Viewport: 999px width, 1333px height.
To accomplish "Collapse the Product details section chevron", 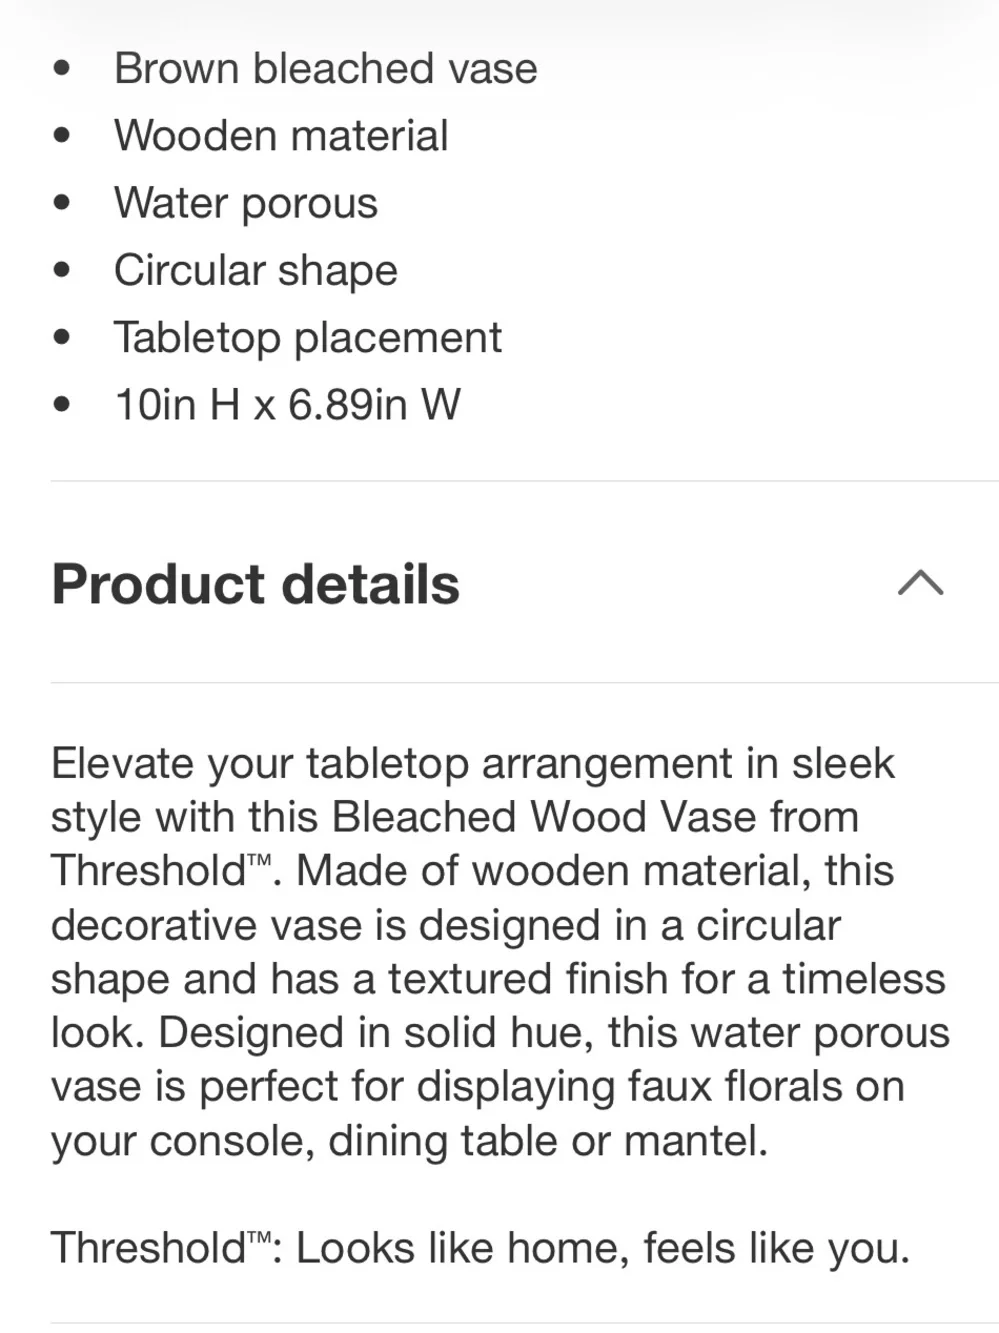I will [920, 582].
